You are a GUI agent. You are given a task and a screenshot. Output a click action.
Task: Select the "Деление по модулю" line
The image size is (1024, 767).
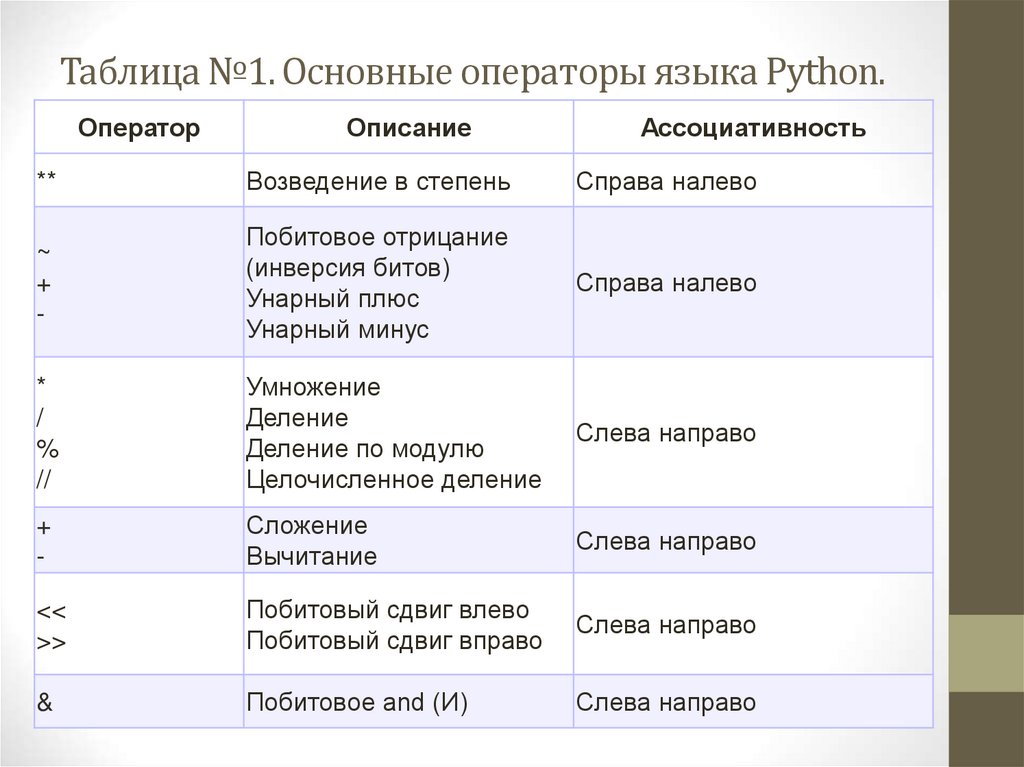tap(365, 449)
